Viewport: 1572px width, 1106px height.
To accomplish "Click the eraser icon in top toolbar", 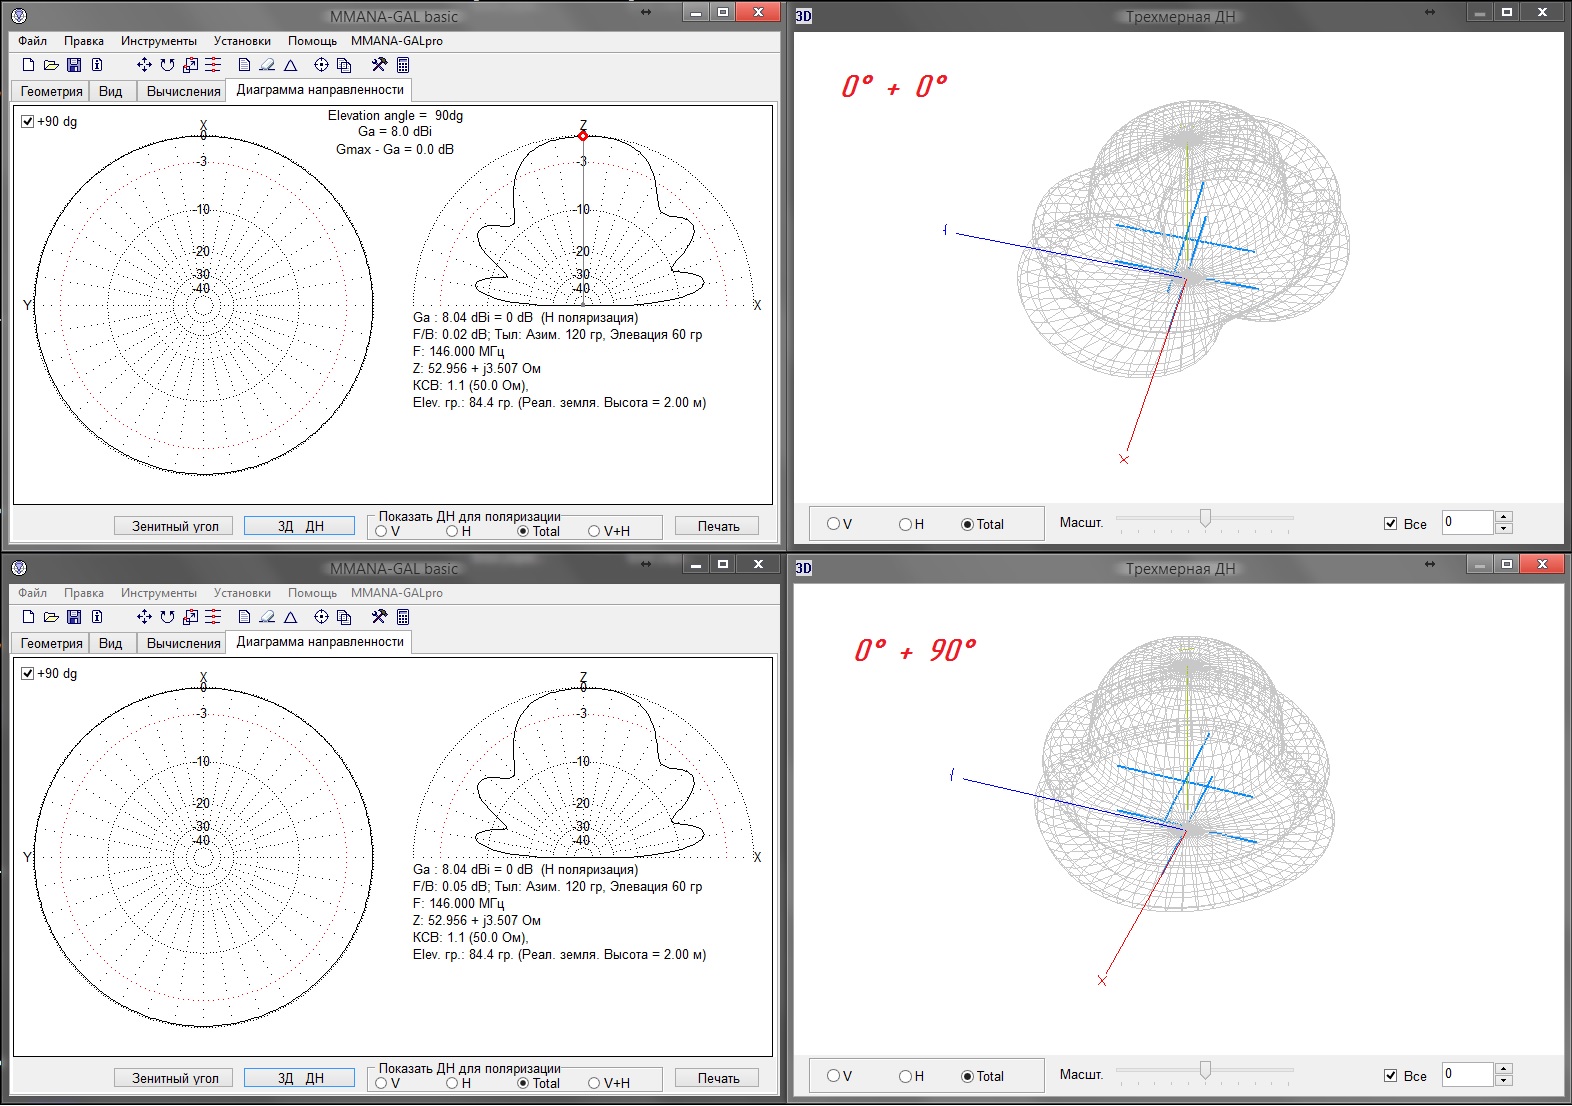I will pos(267,65).
